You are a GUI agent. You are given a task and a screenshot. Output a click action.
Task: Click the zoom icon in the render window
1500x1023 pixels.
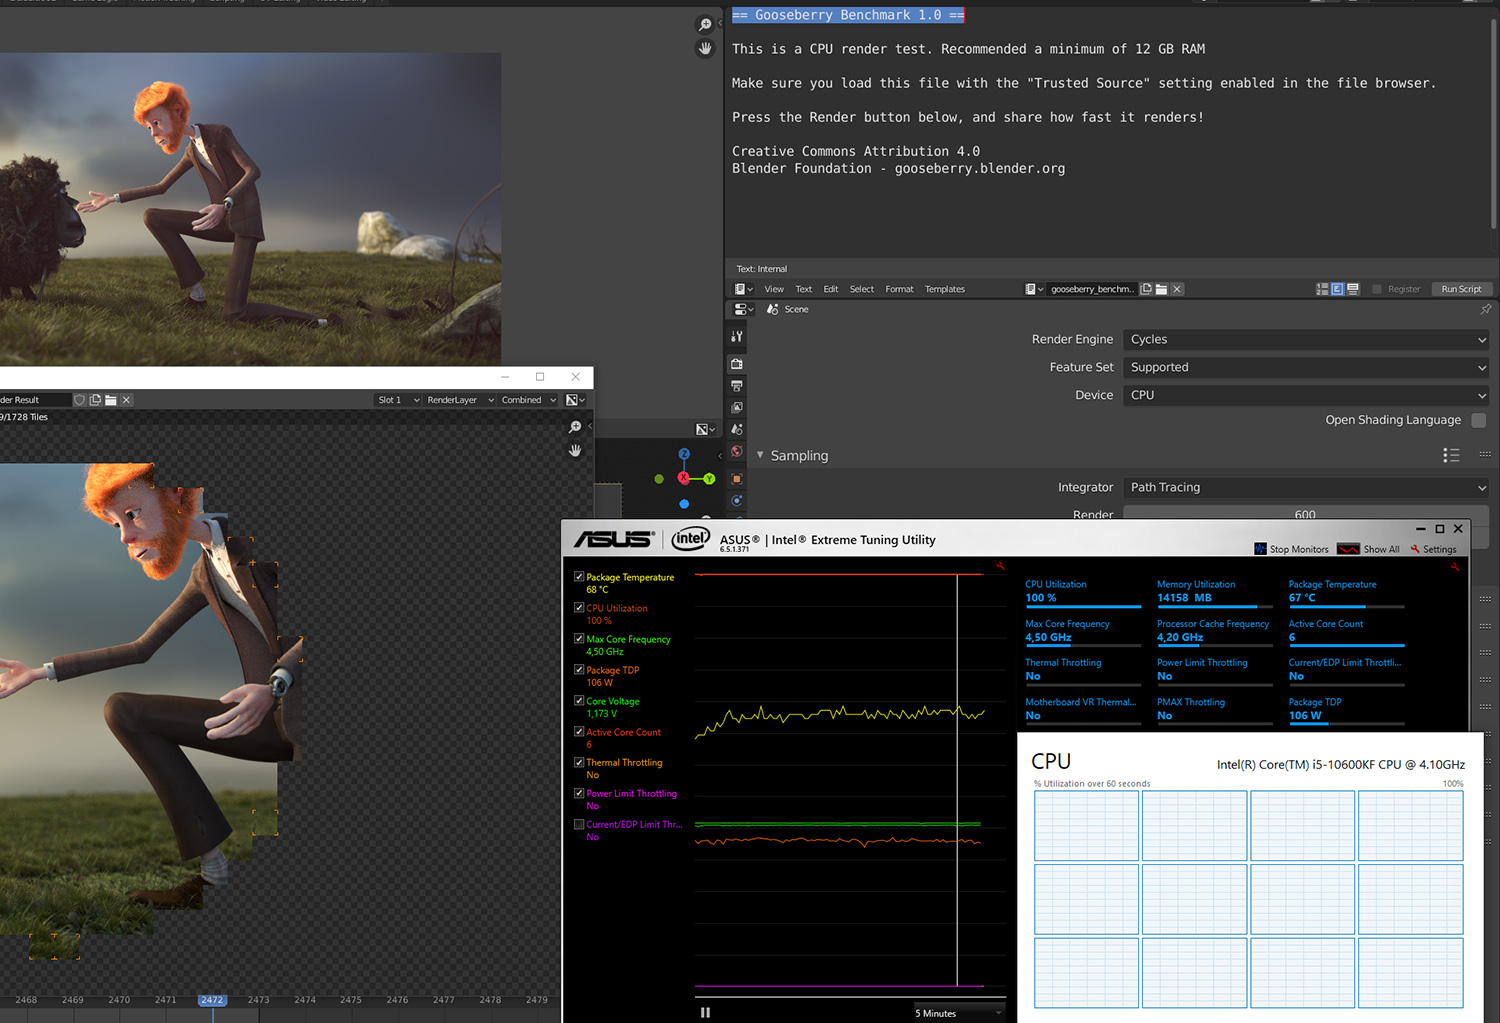[x=575, y=427]
